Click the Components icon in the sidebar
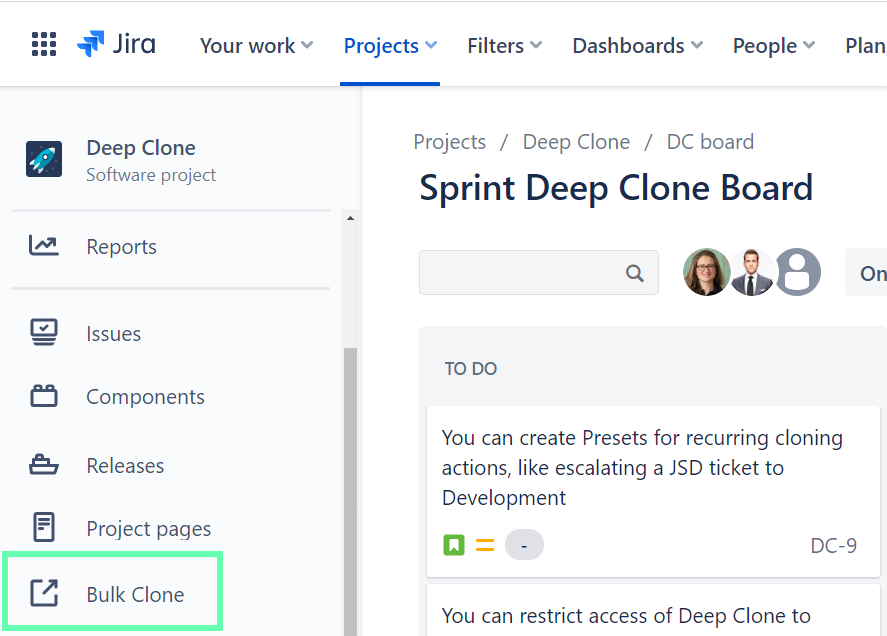The width and height of the screenshot is (887, 636). pos(44,396)
